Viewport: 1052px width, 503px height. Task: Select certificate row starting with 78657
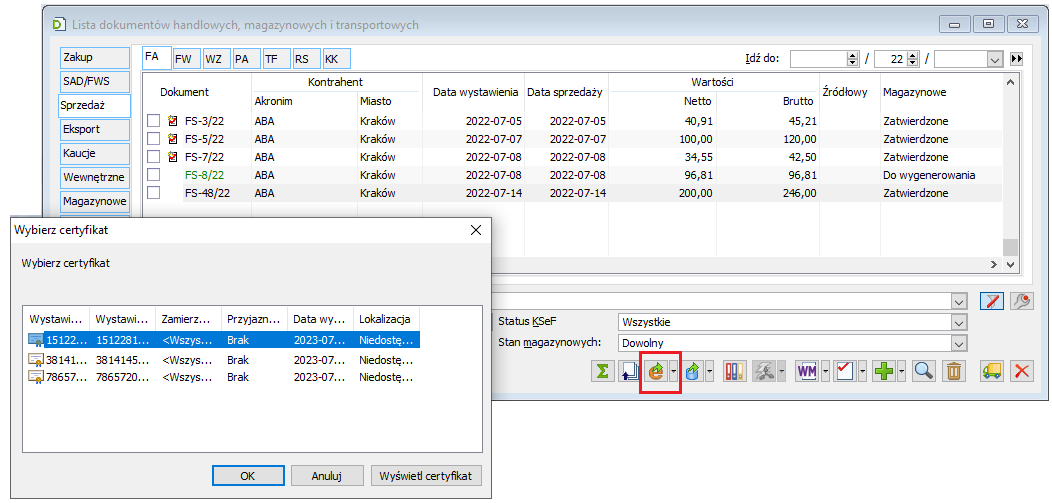click(x=223, y=377)
